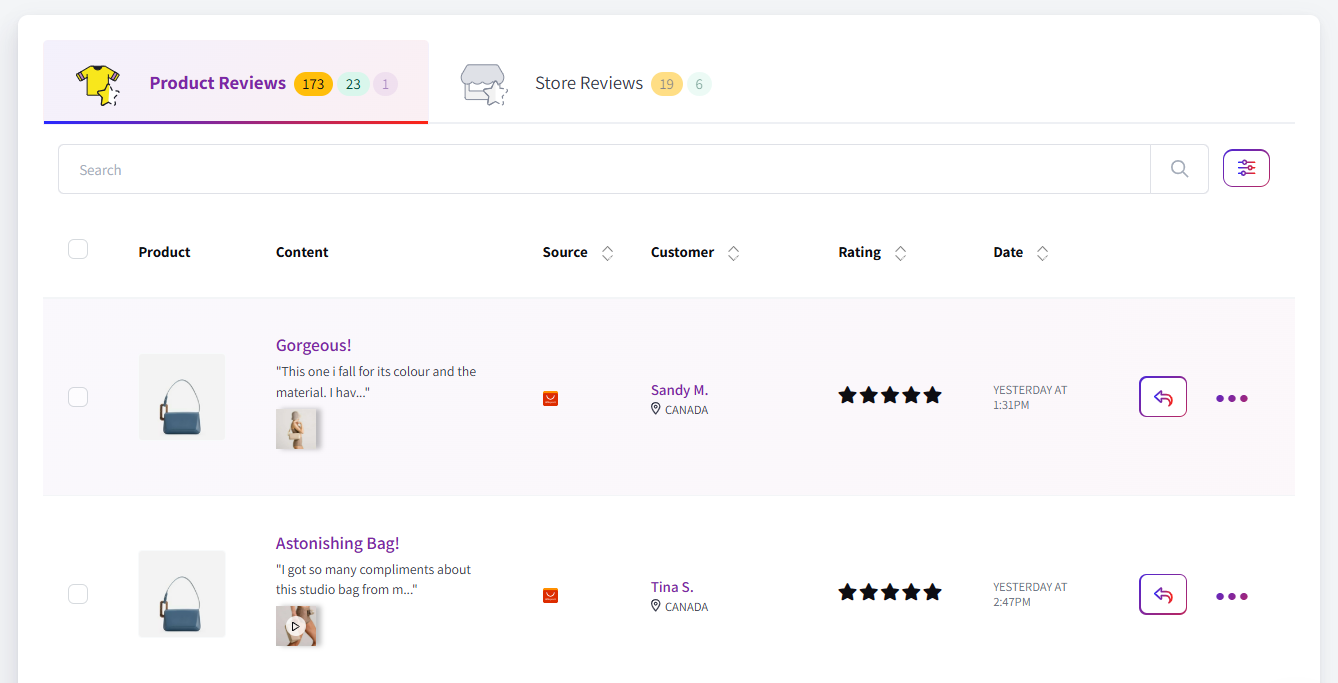Sort reviews by Date column

click(1042, 253)
